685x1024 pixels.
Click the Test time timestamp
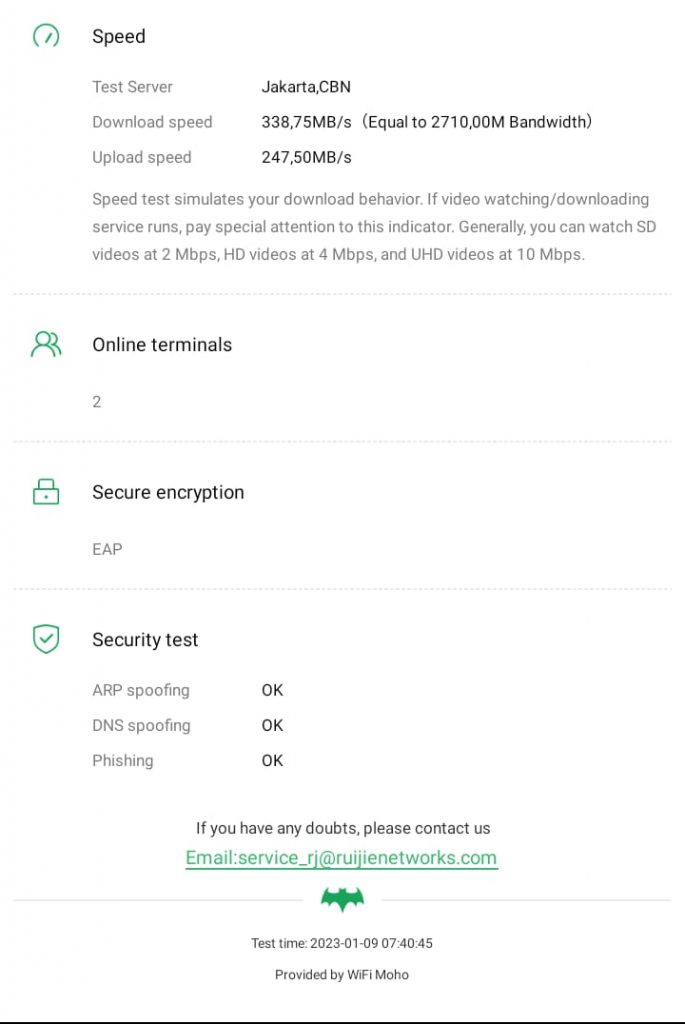[x=342, y=943]
